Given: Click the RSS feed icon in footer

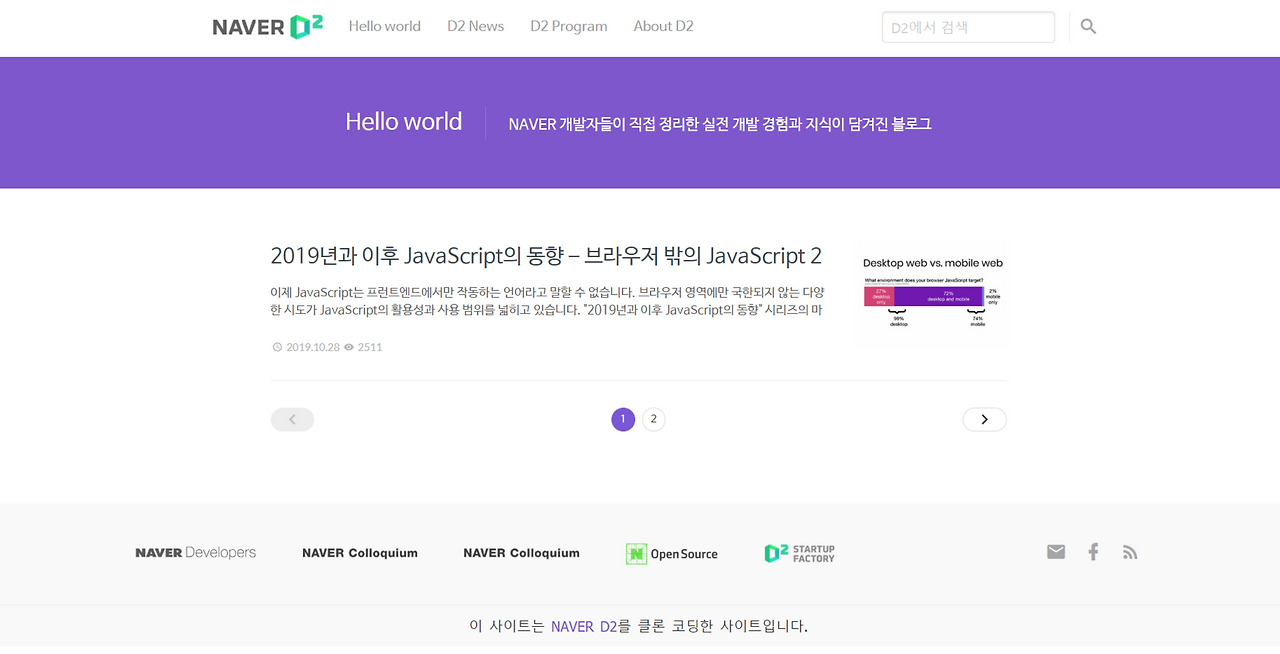Looking at the screenshot, I should (1130, 552).
